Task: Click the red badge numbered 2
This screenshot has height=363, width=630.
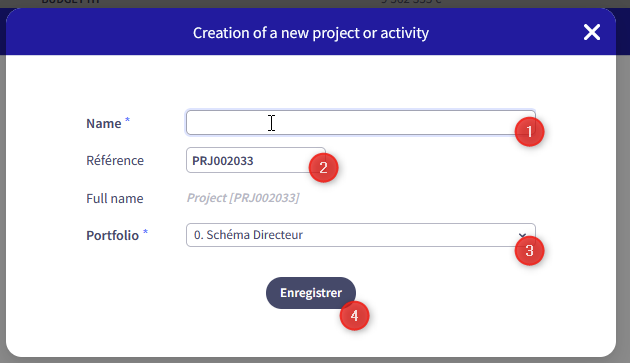Action: [x=323, y=168]
